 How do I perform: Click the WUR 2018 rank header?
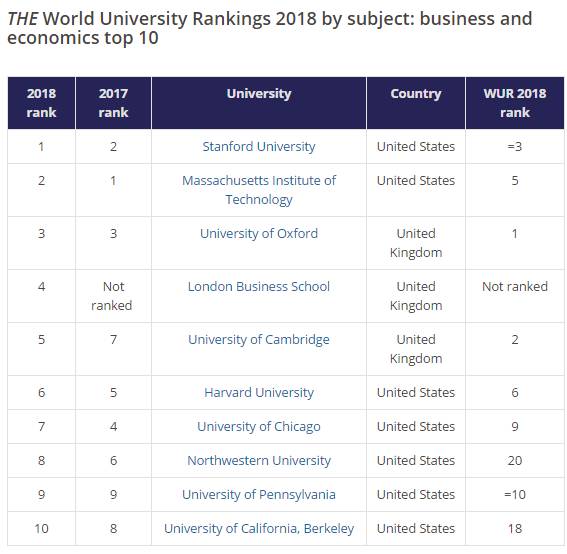click(515, 103)
